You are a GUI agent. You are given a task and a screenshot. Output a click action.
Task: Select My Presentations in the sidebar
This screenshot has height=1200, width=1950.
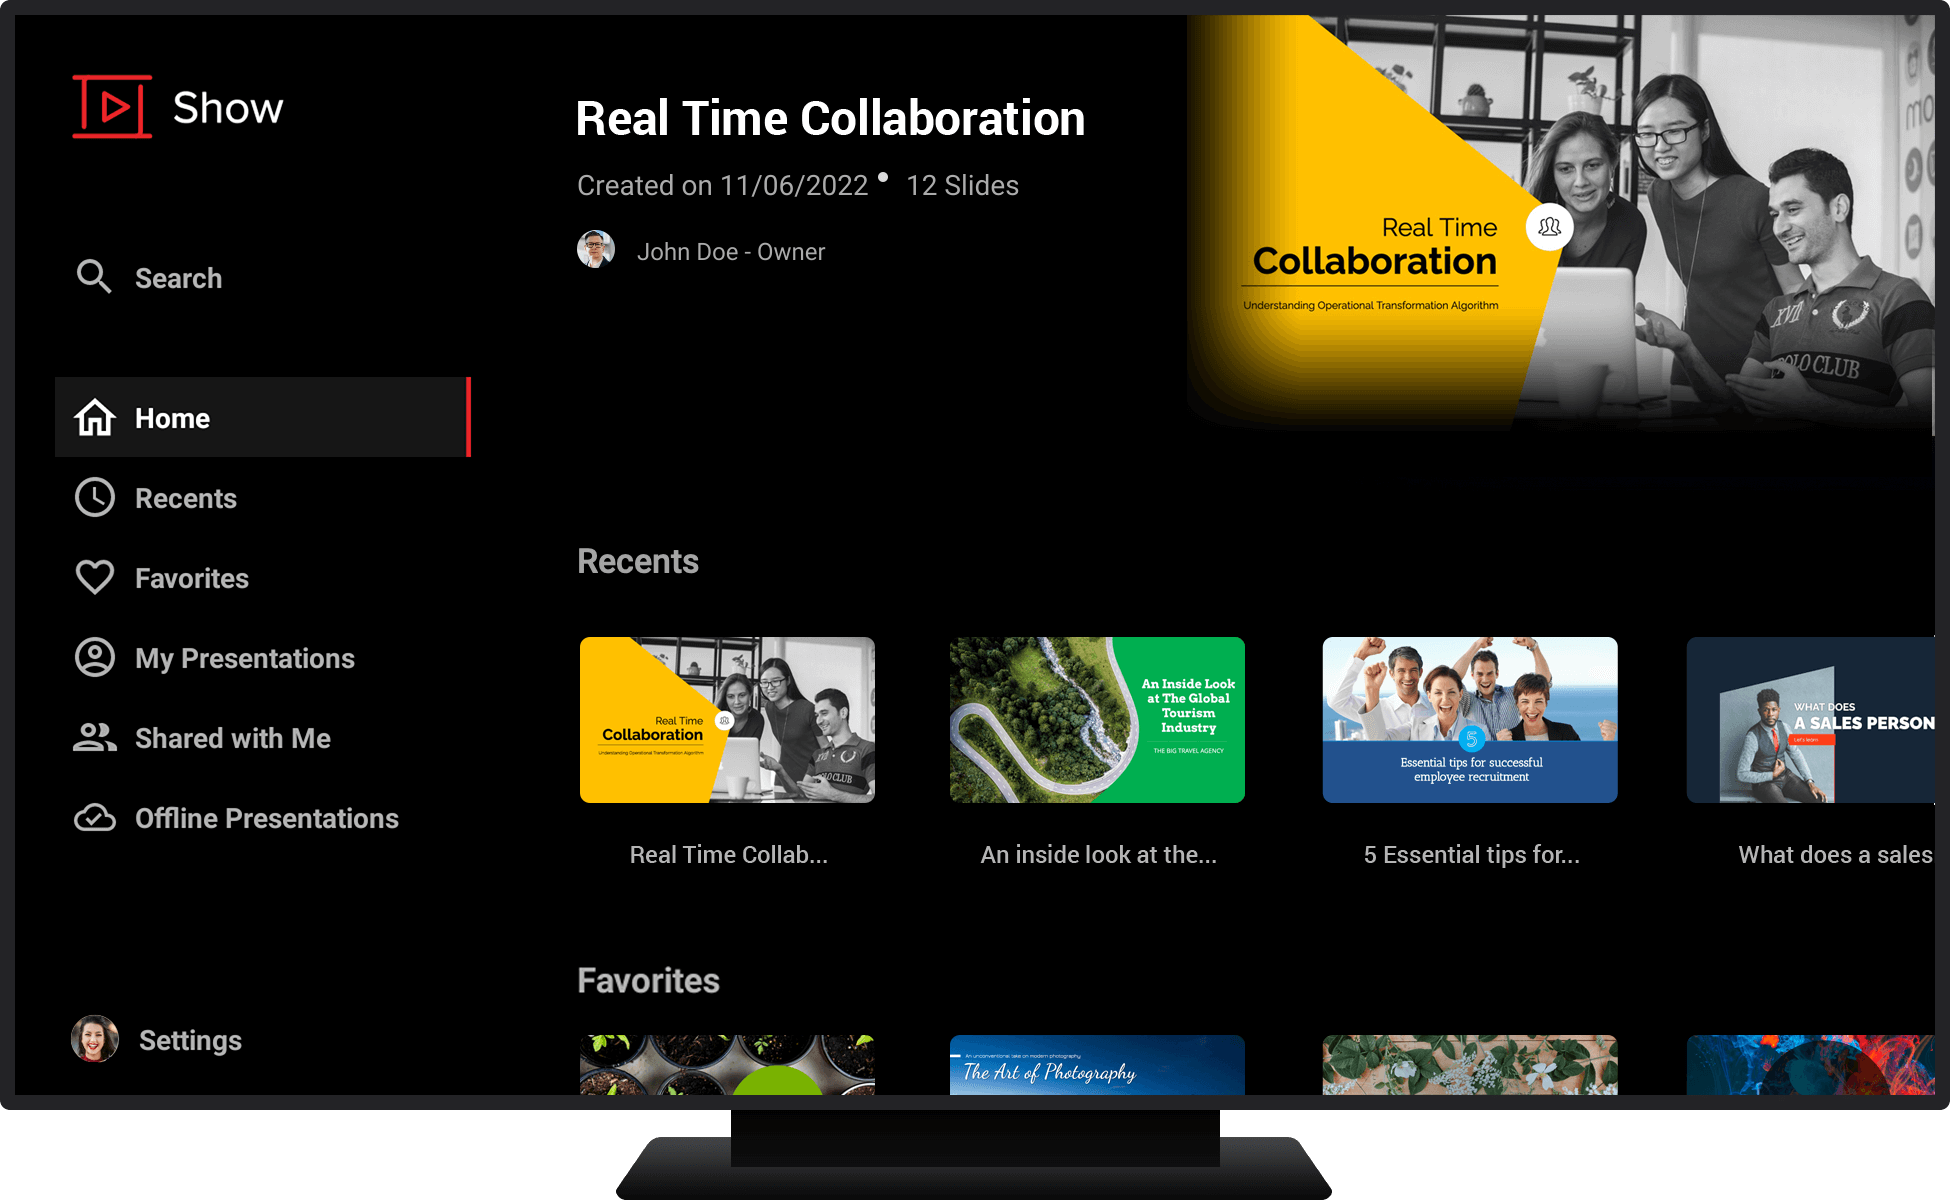(245, 658)
